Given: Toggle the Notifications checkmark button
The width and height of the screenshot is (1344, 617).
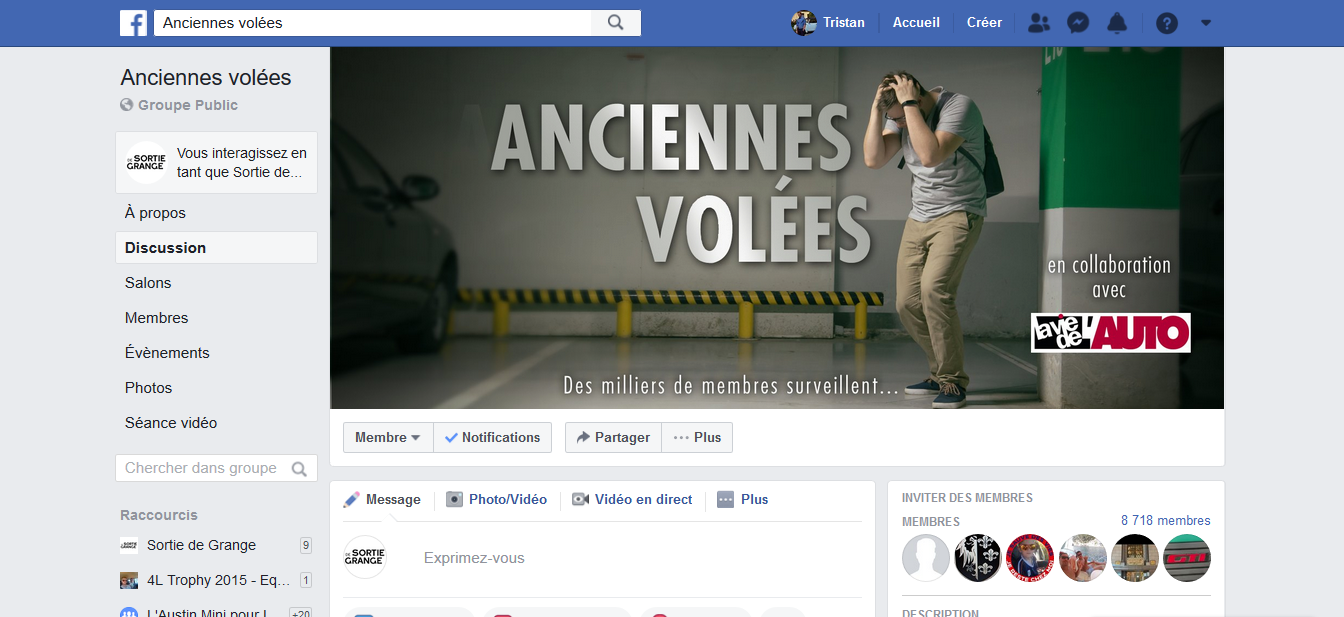Looking at the screenshot, I should coord(492,438).
